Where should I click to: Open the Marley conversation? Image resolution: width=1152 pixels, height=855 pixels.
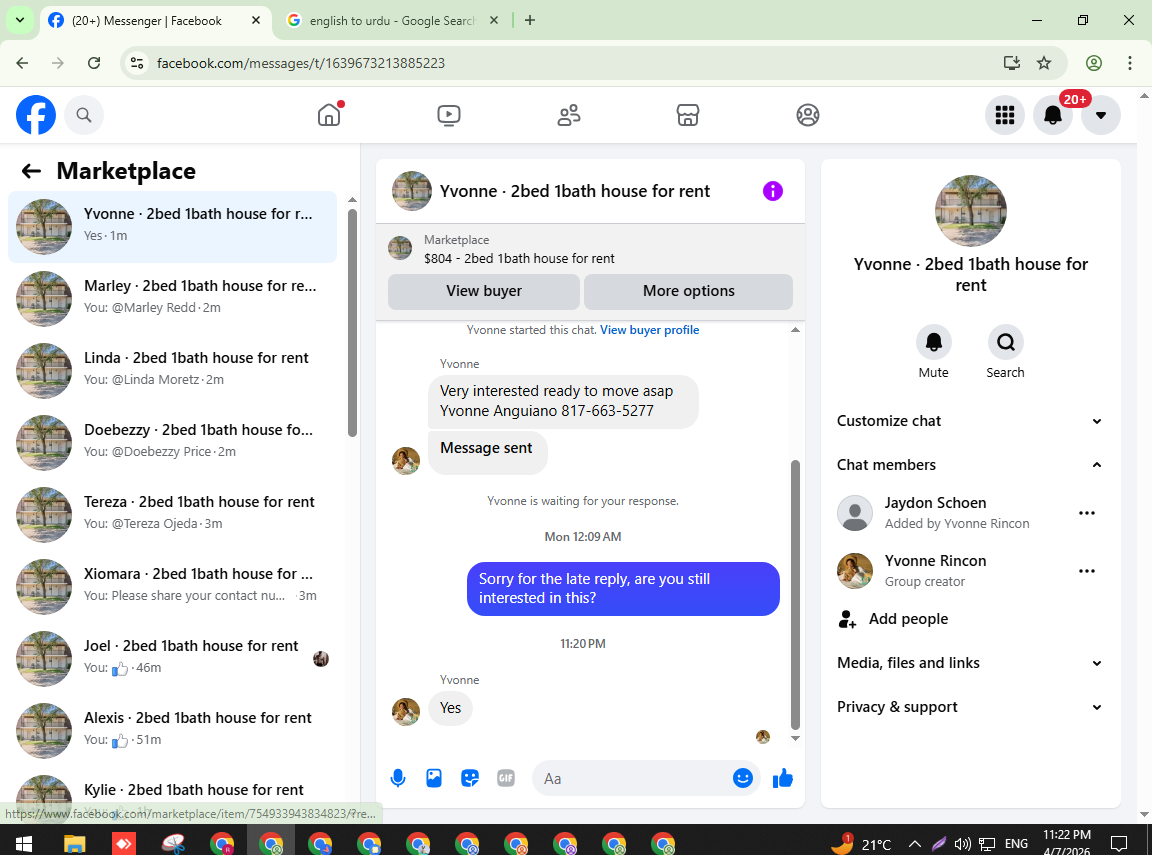(x=173, y=299)
